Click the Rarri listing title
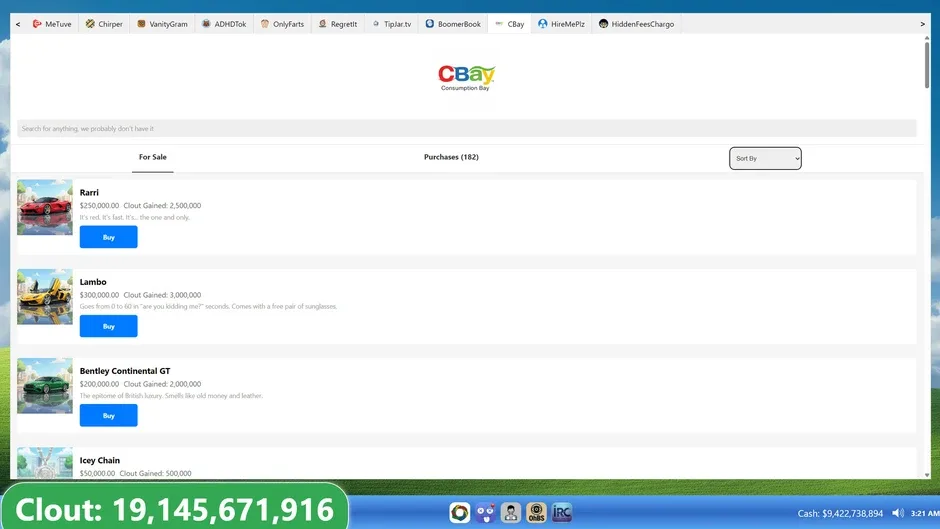 (x=89, y=193)
